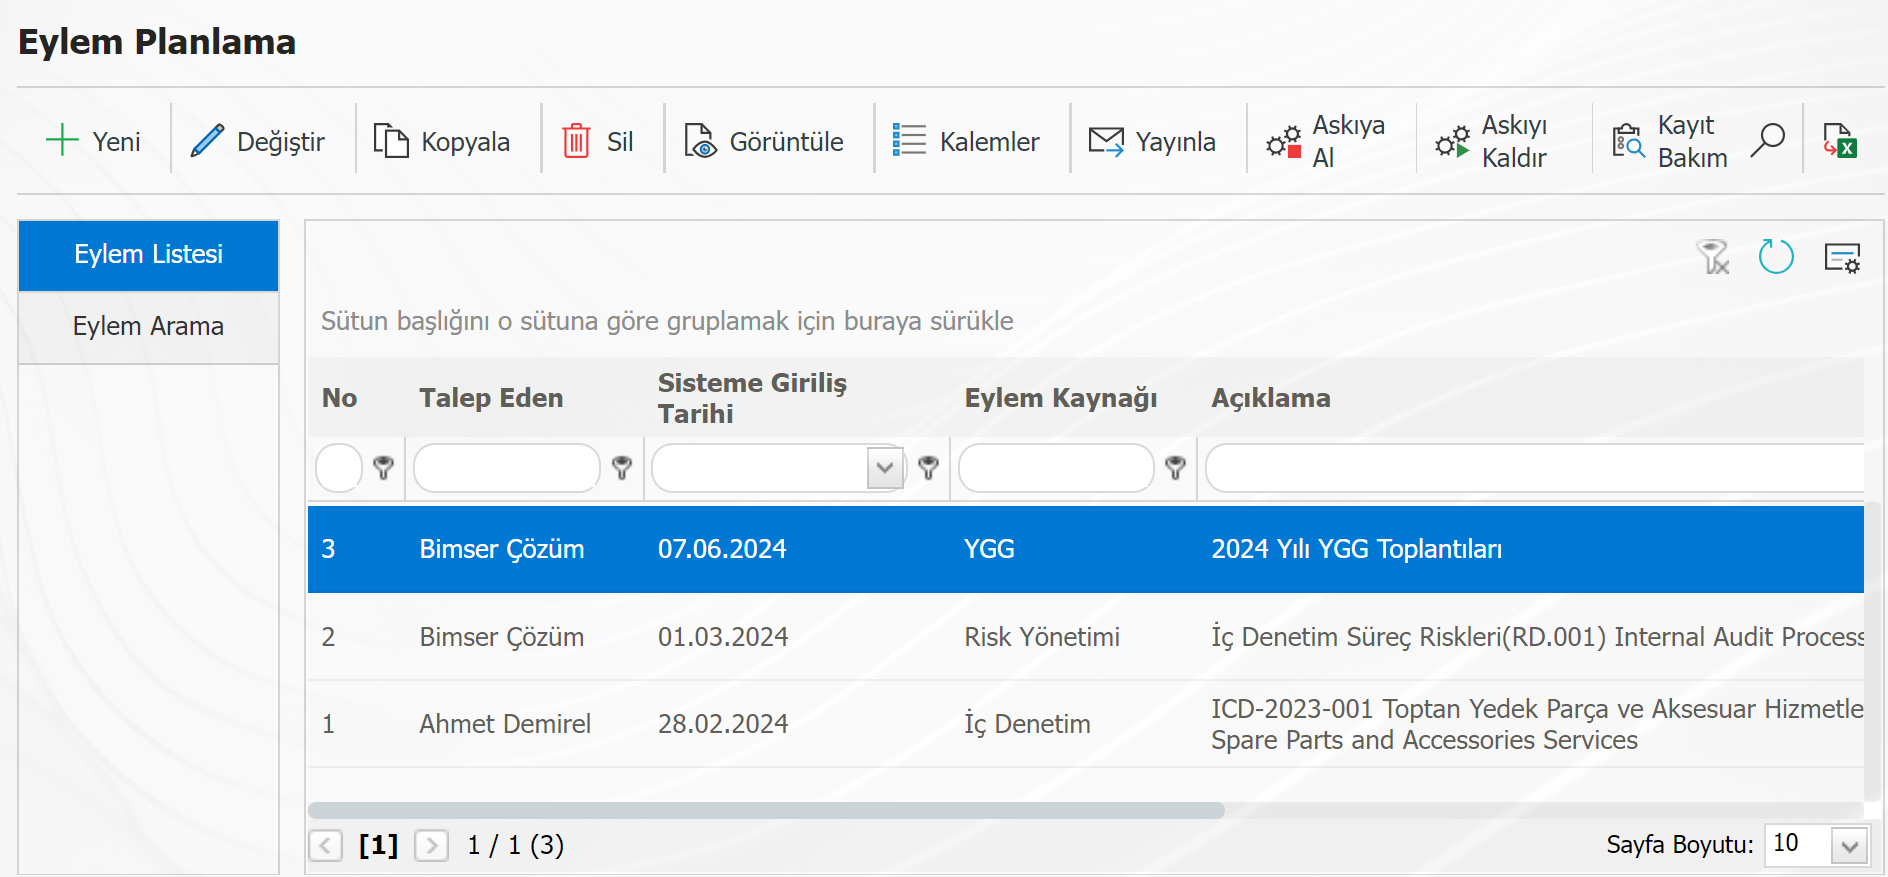1888x877 pixels.
Task: Click the Yeni (new) plus icon
Action: coord(62,140)
